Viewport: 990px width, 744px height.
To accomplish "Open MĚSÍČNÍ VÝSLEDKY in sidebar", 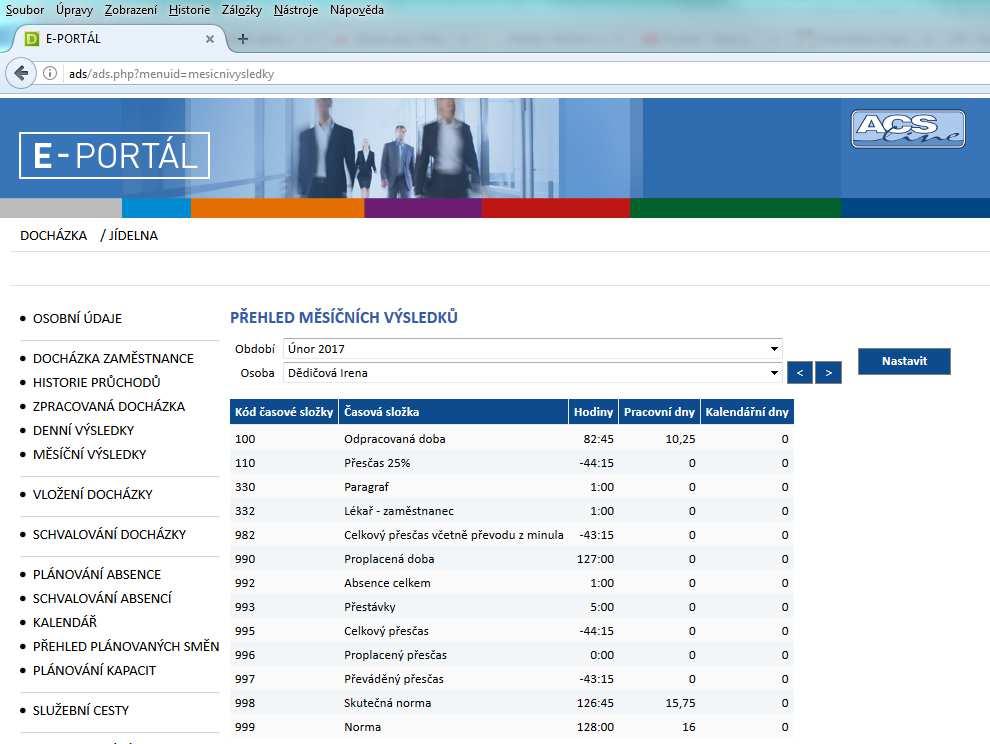I will point(90,455).
